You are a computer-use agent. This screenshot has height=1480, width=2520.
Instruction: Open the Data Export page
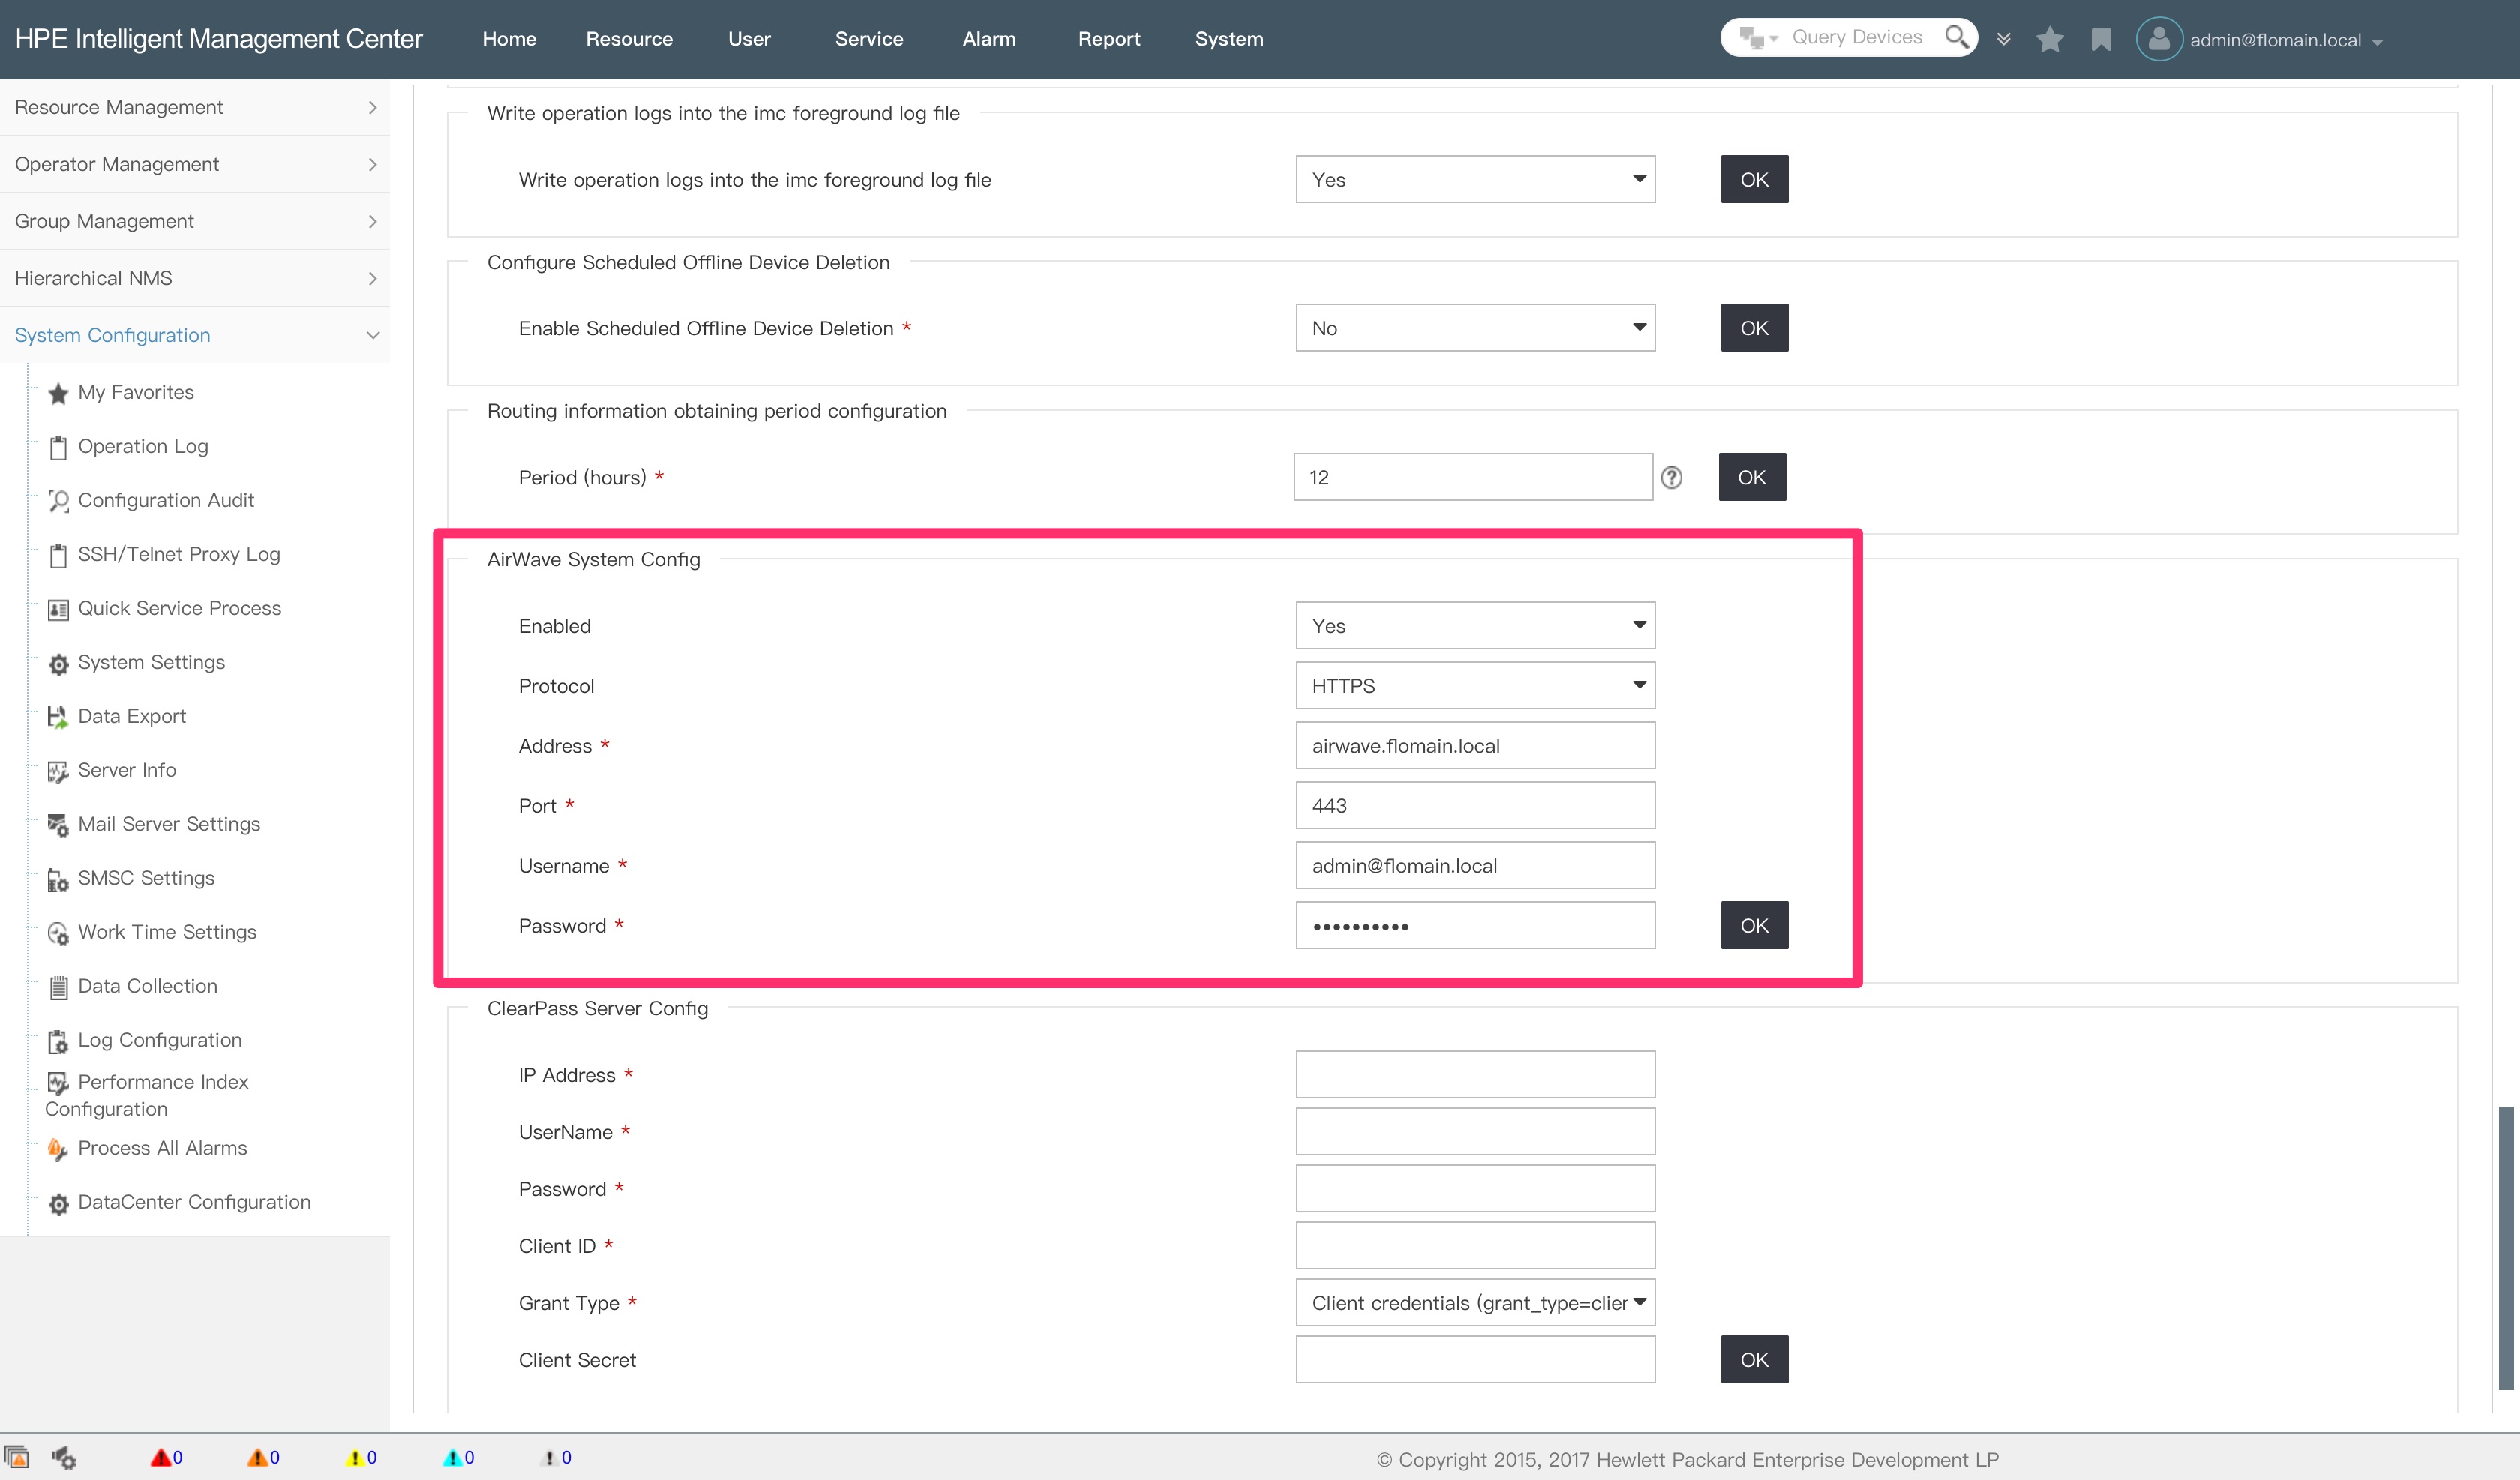pyautogui.click(x=132, y=716)
